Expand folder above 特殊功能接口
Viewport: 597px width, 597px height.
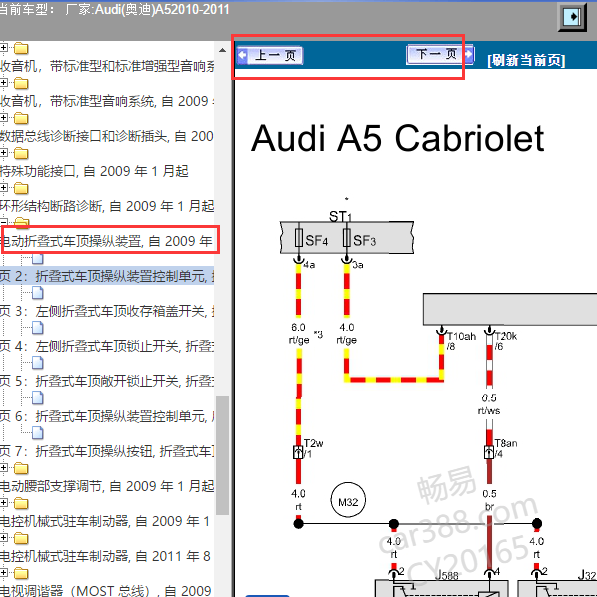(3, 153)
